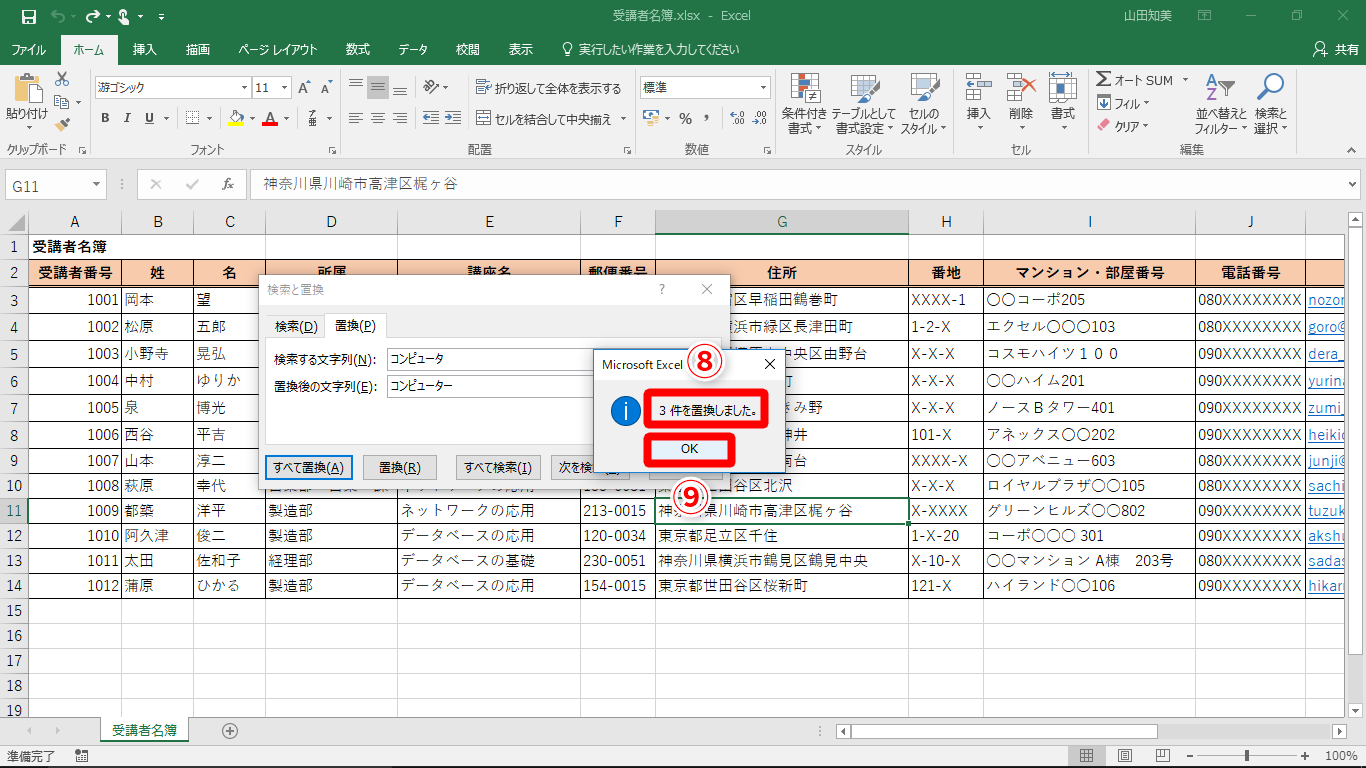Click すべて検索 find all button
The width and height of the screenshot is (1366, 768).
tap(497, 467)
